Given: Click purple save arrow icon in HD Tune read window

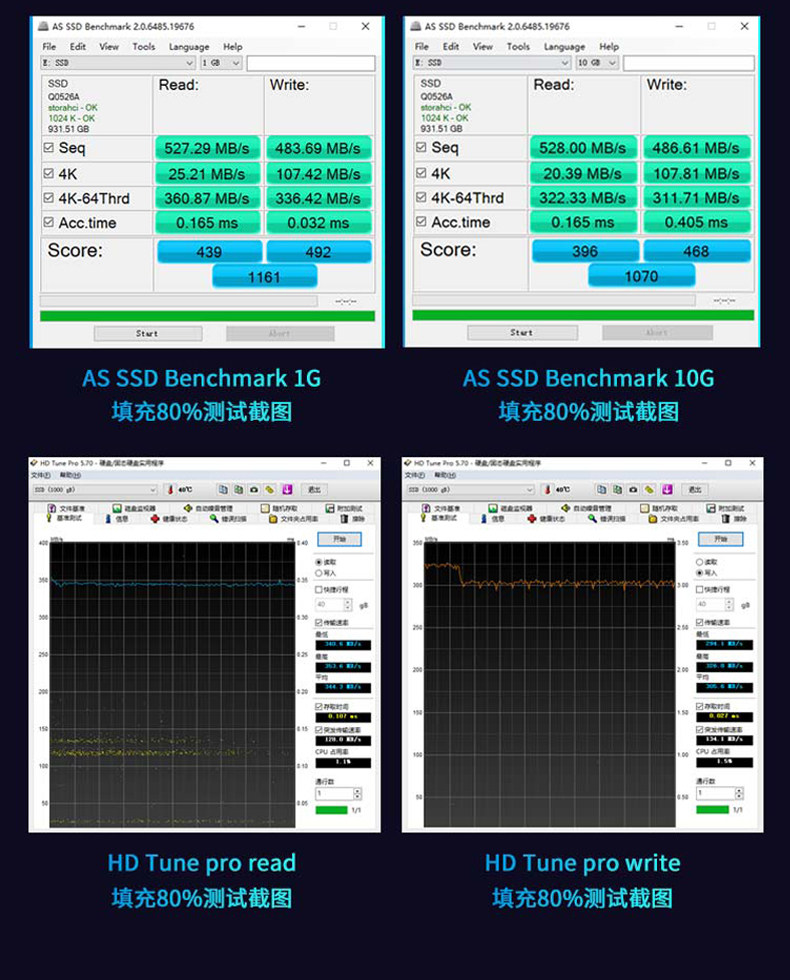Looking at the screenshot, I should pos(287,489).
